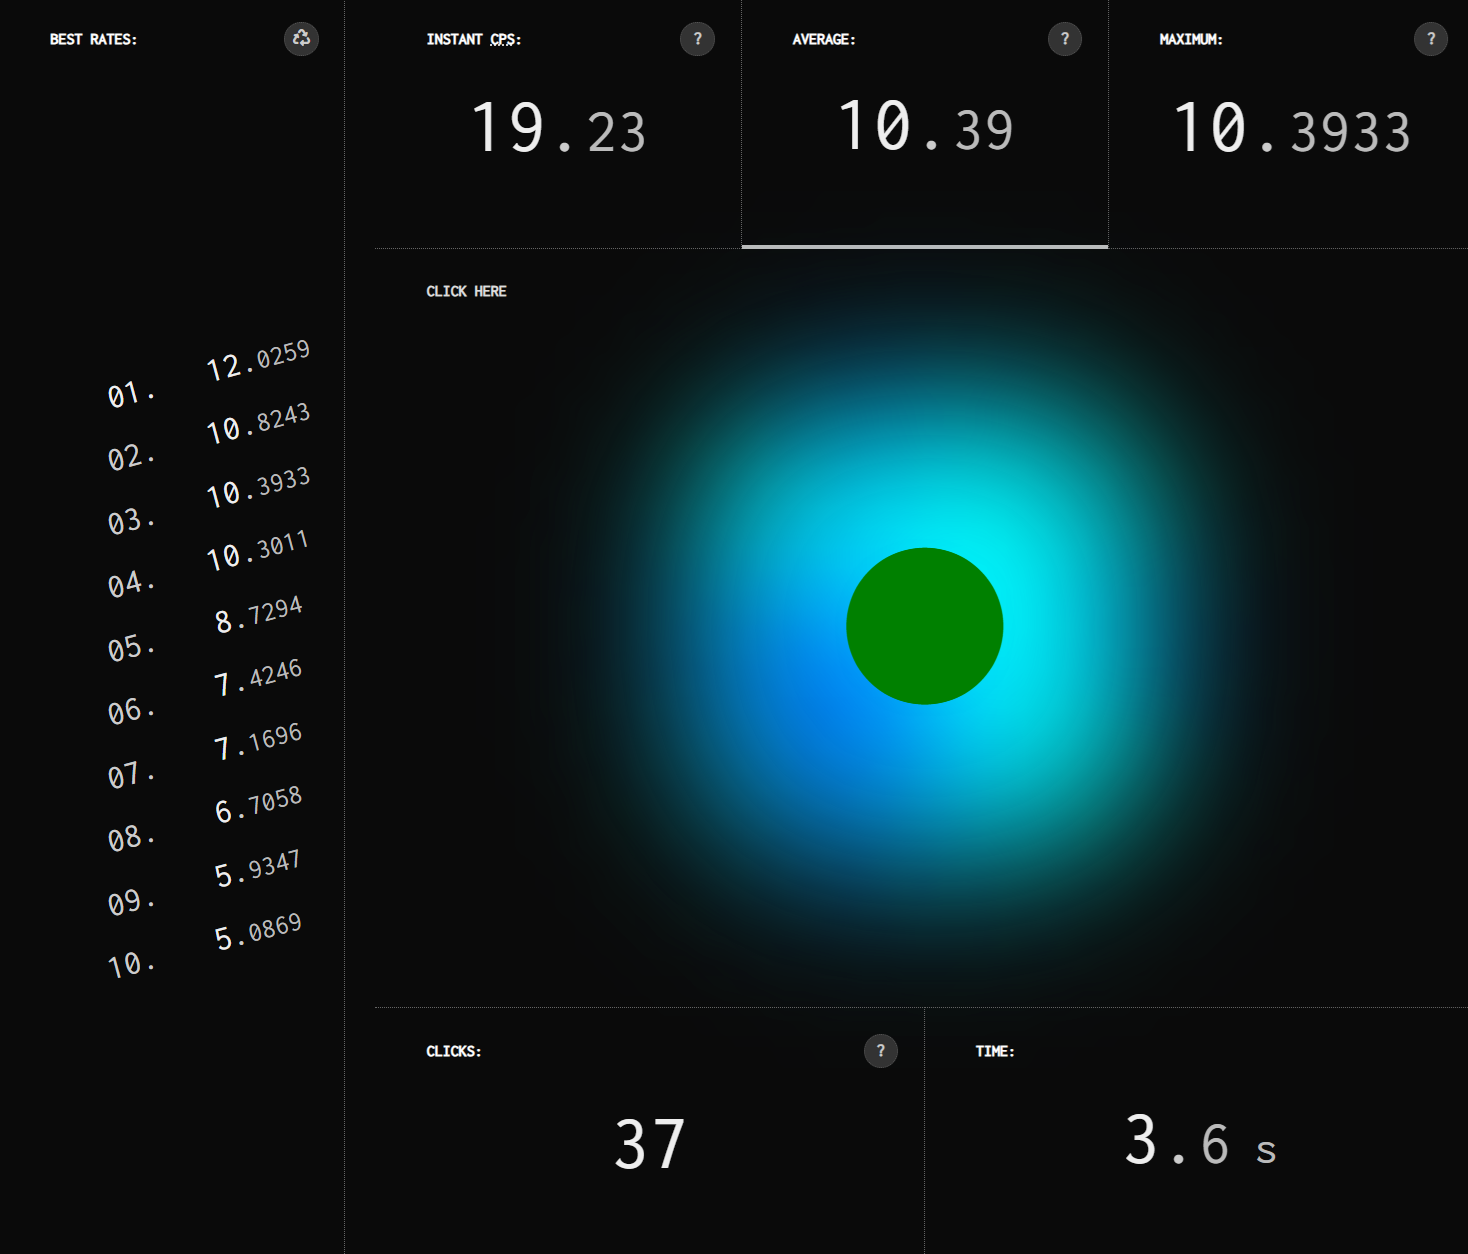The image size is (1468, 1254).
Task: Select best rate 7.1696
Action: [258, 741]
